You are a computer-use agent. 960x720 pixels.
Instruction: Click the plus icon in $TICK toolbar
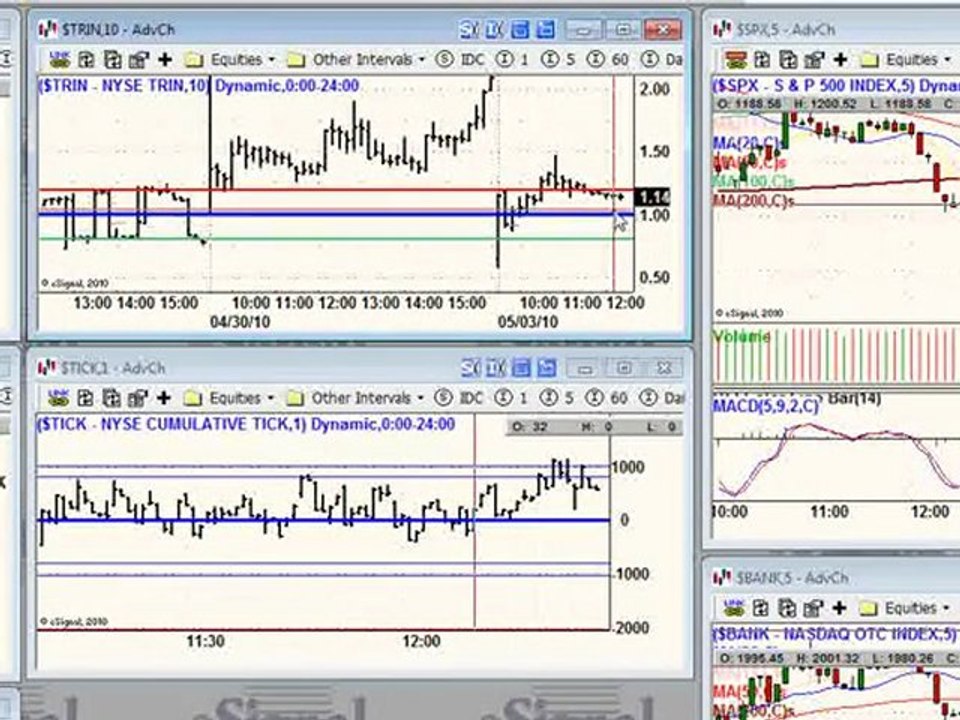coord(163,398)
